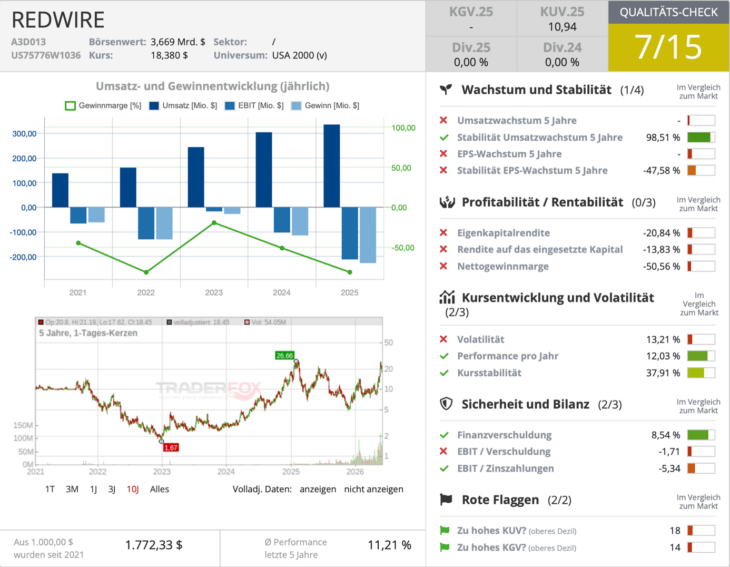This screenshot has height=567, width=730.
Task: Click the red X beside EBIT / Verschuldung
Action: [443, 451]
